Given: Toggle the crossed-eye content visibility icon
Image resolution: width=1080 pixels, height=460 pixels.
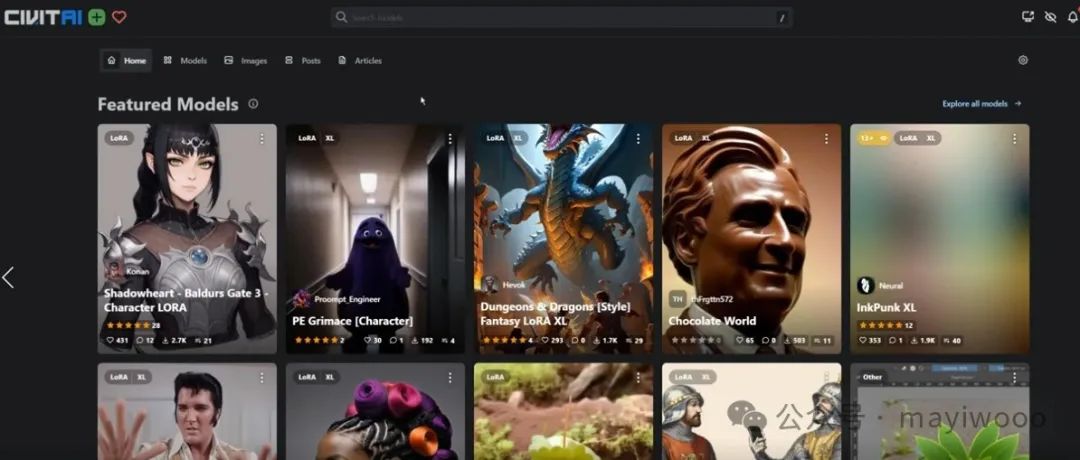Looking at the screenshot, I should pyautogui.click(x=1050, y=17).
